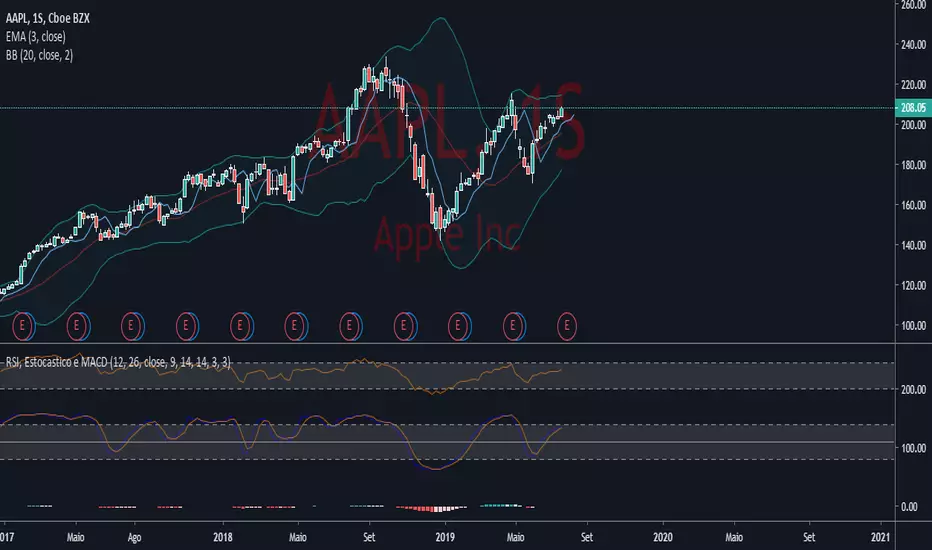932x550 pixels.
Task: Select the BB (20, close, 2) indicator legend
Action: tap(39, 55)
